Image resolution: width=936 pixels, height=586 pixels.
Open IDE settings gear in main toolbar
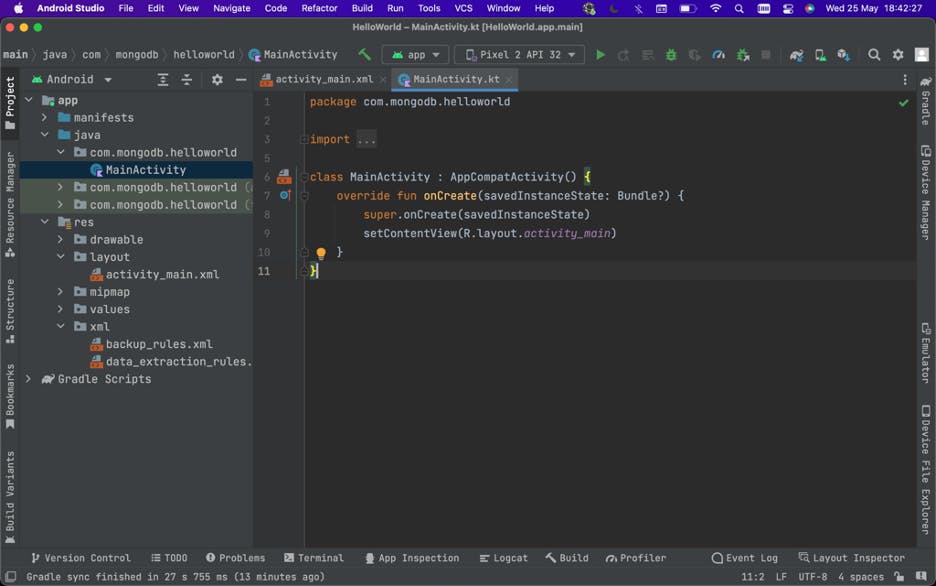pos(898,55)
